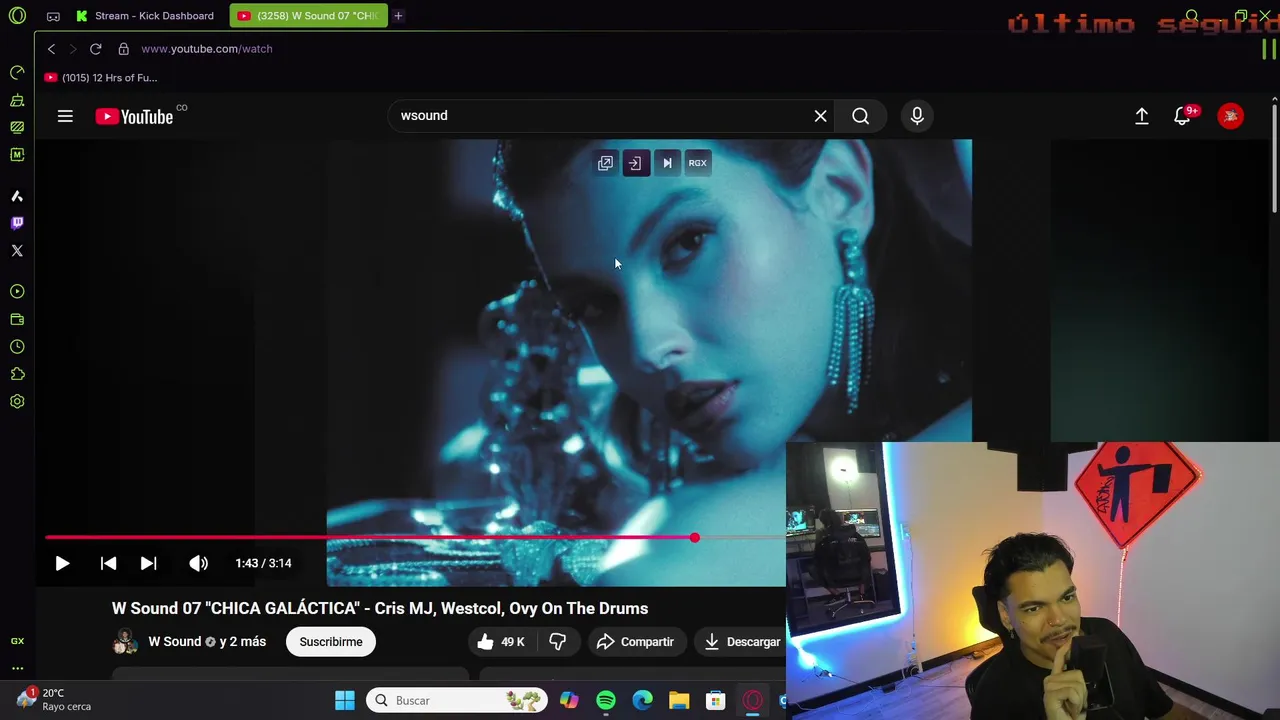Start voice search with microphone
This screenshot has width=1280, height=720.
tap(917, 116)
